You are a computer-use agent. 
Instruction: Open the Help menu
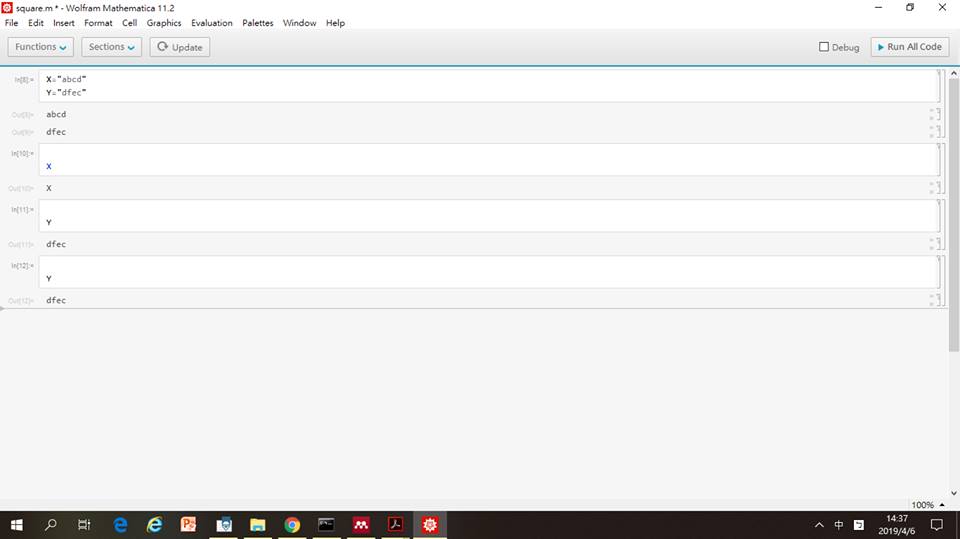pyautogui.click(x=335, y=23)
